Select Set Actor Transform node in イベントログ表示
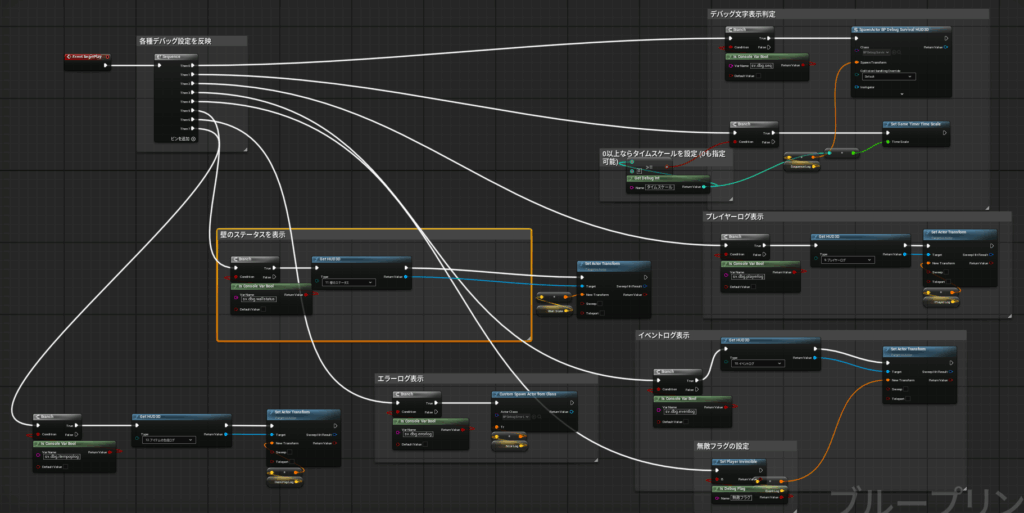Viewport: 1024px width, 513px height. tap(920, 350)
